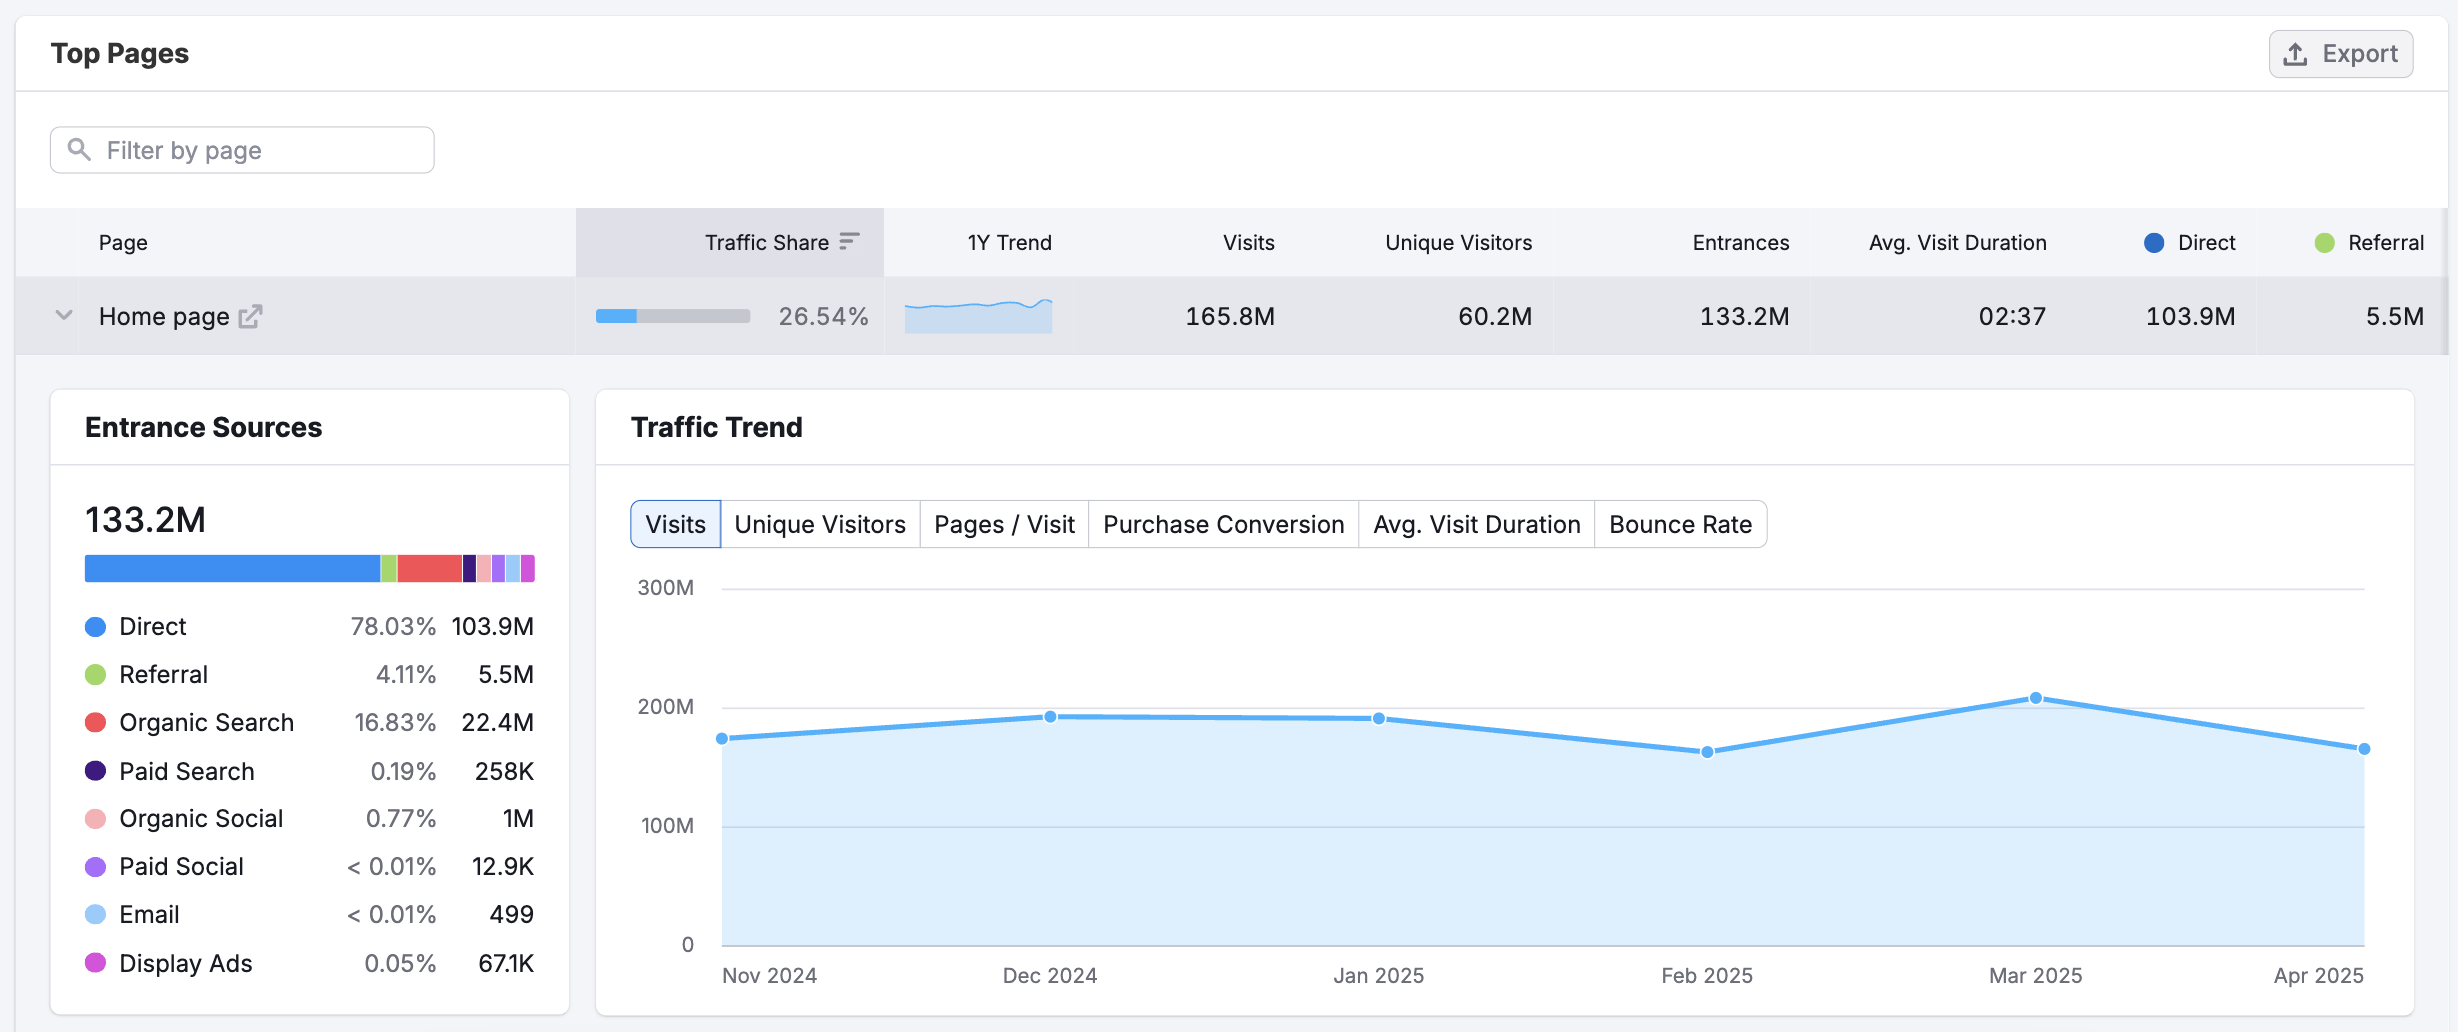Click the Home page traffic share bar
This screenshot has width=2458, height=1032.
point(673,316)
